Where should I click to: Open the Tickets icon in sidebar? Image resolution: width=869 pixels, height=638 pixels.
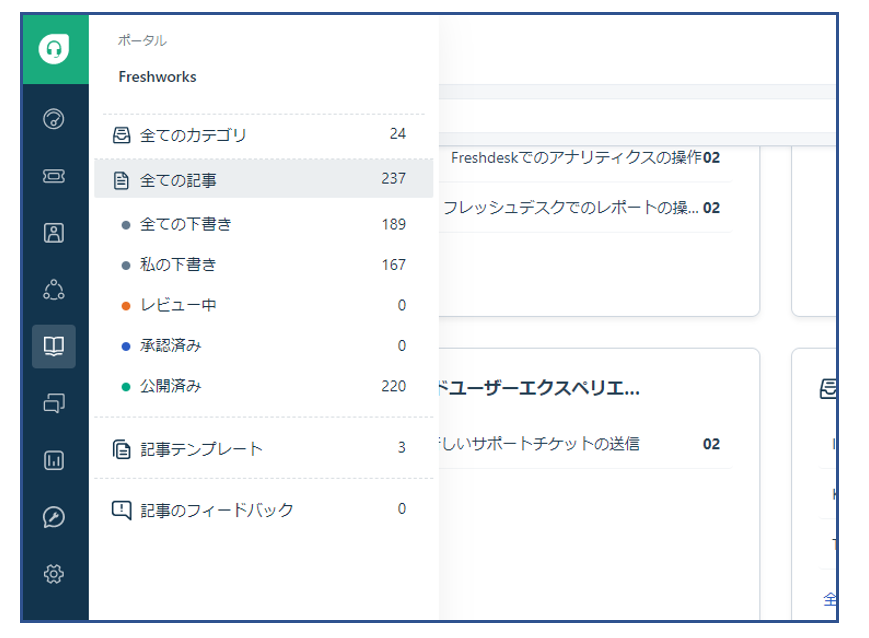[54, 176]
